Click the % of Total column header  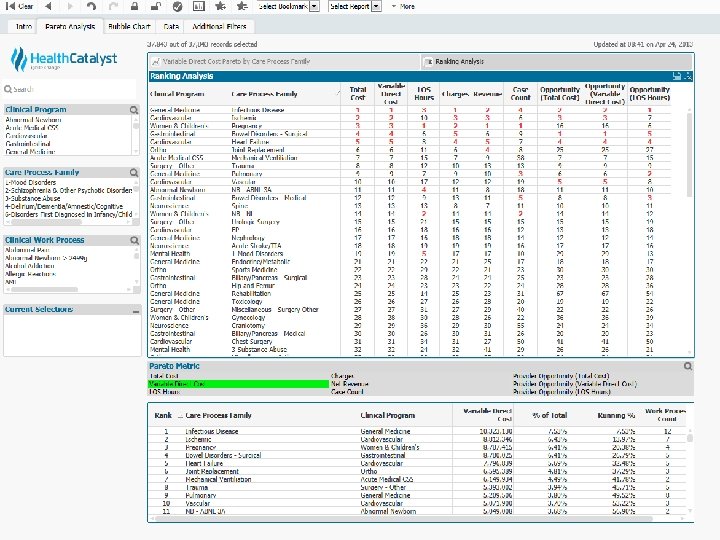point(550,416)
